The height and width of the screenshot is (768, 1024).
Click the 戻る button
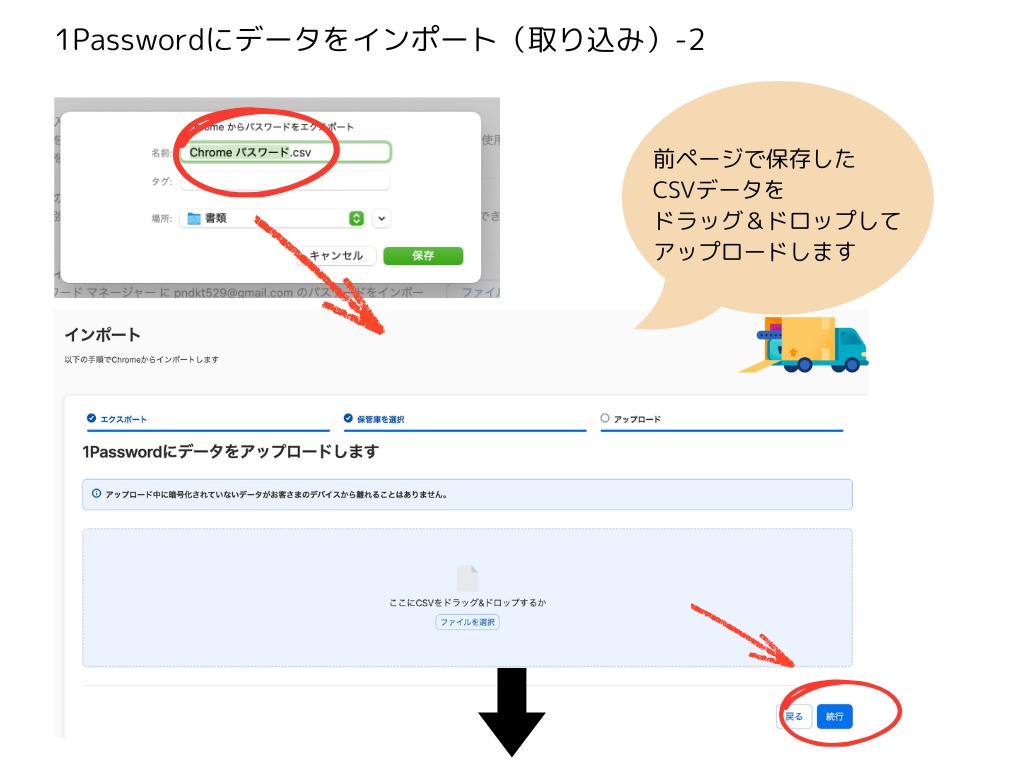(795, 716)
